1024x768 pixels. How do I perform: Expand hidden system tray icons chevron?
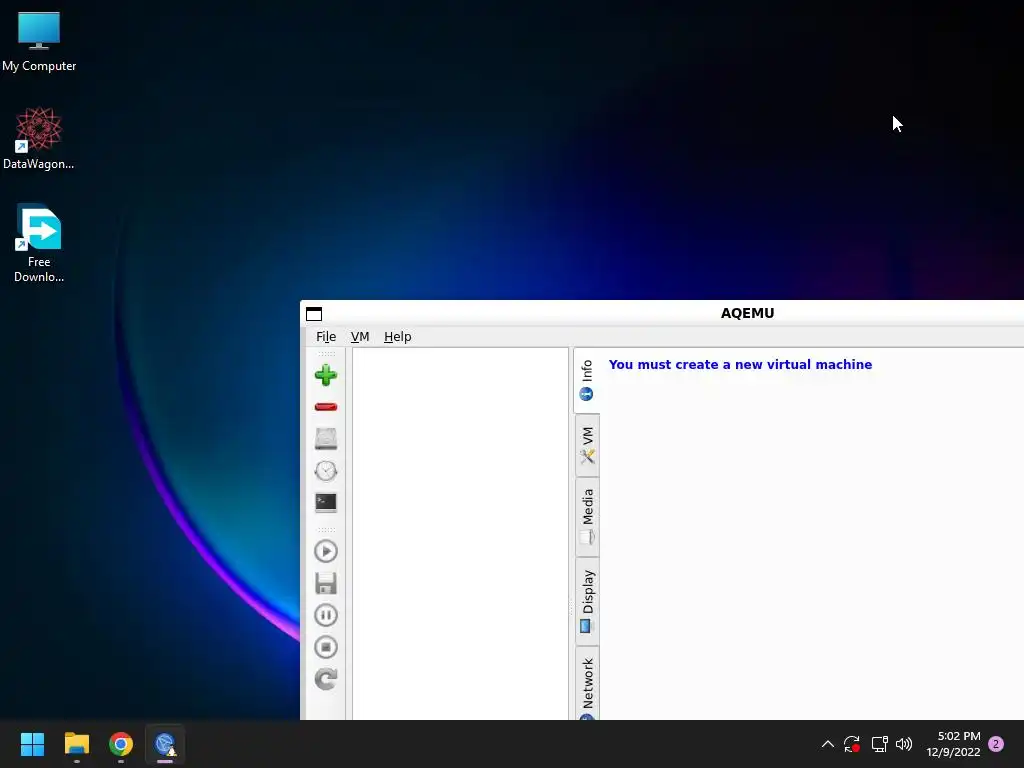pyautogui.click(x=827, y=744)
